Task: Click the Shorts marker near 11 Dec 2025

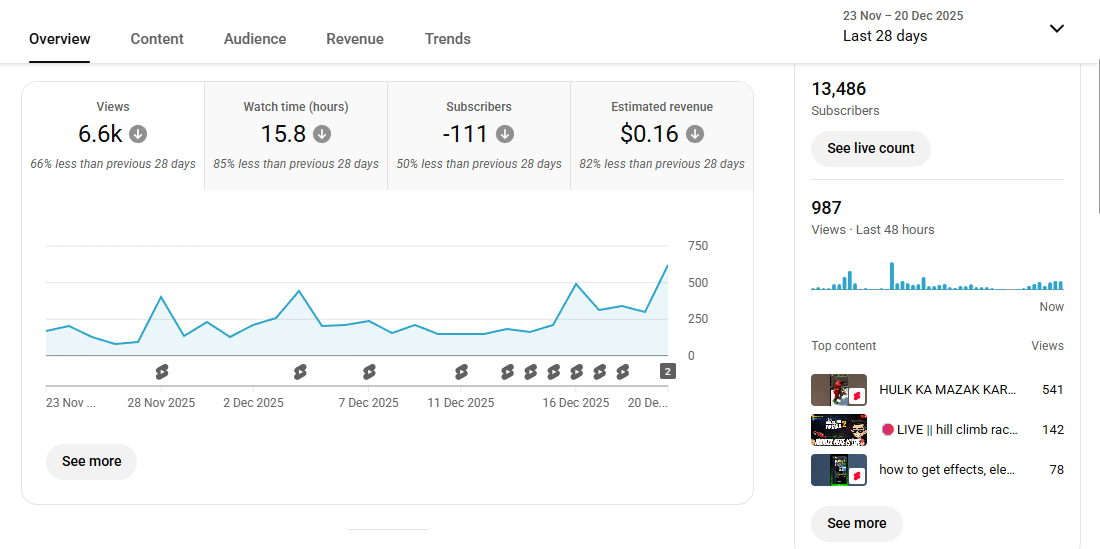Action: coord(461,372)
